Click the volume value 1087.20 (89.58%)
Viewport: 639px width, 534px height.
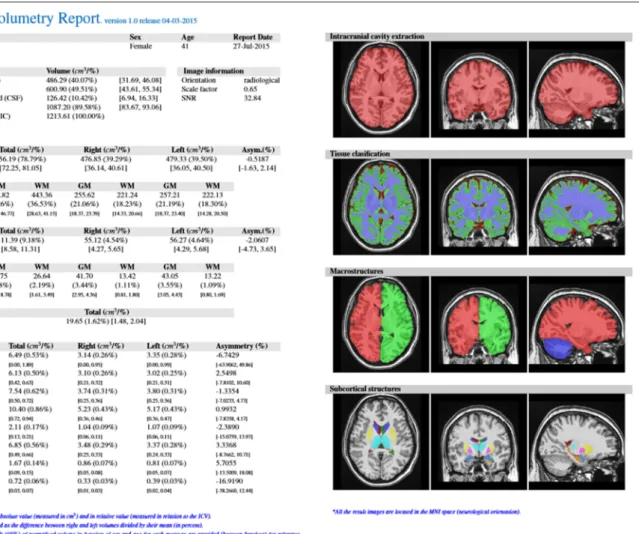pyautogui.click(x=73, y=107)
